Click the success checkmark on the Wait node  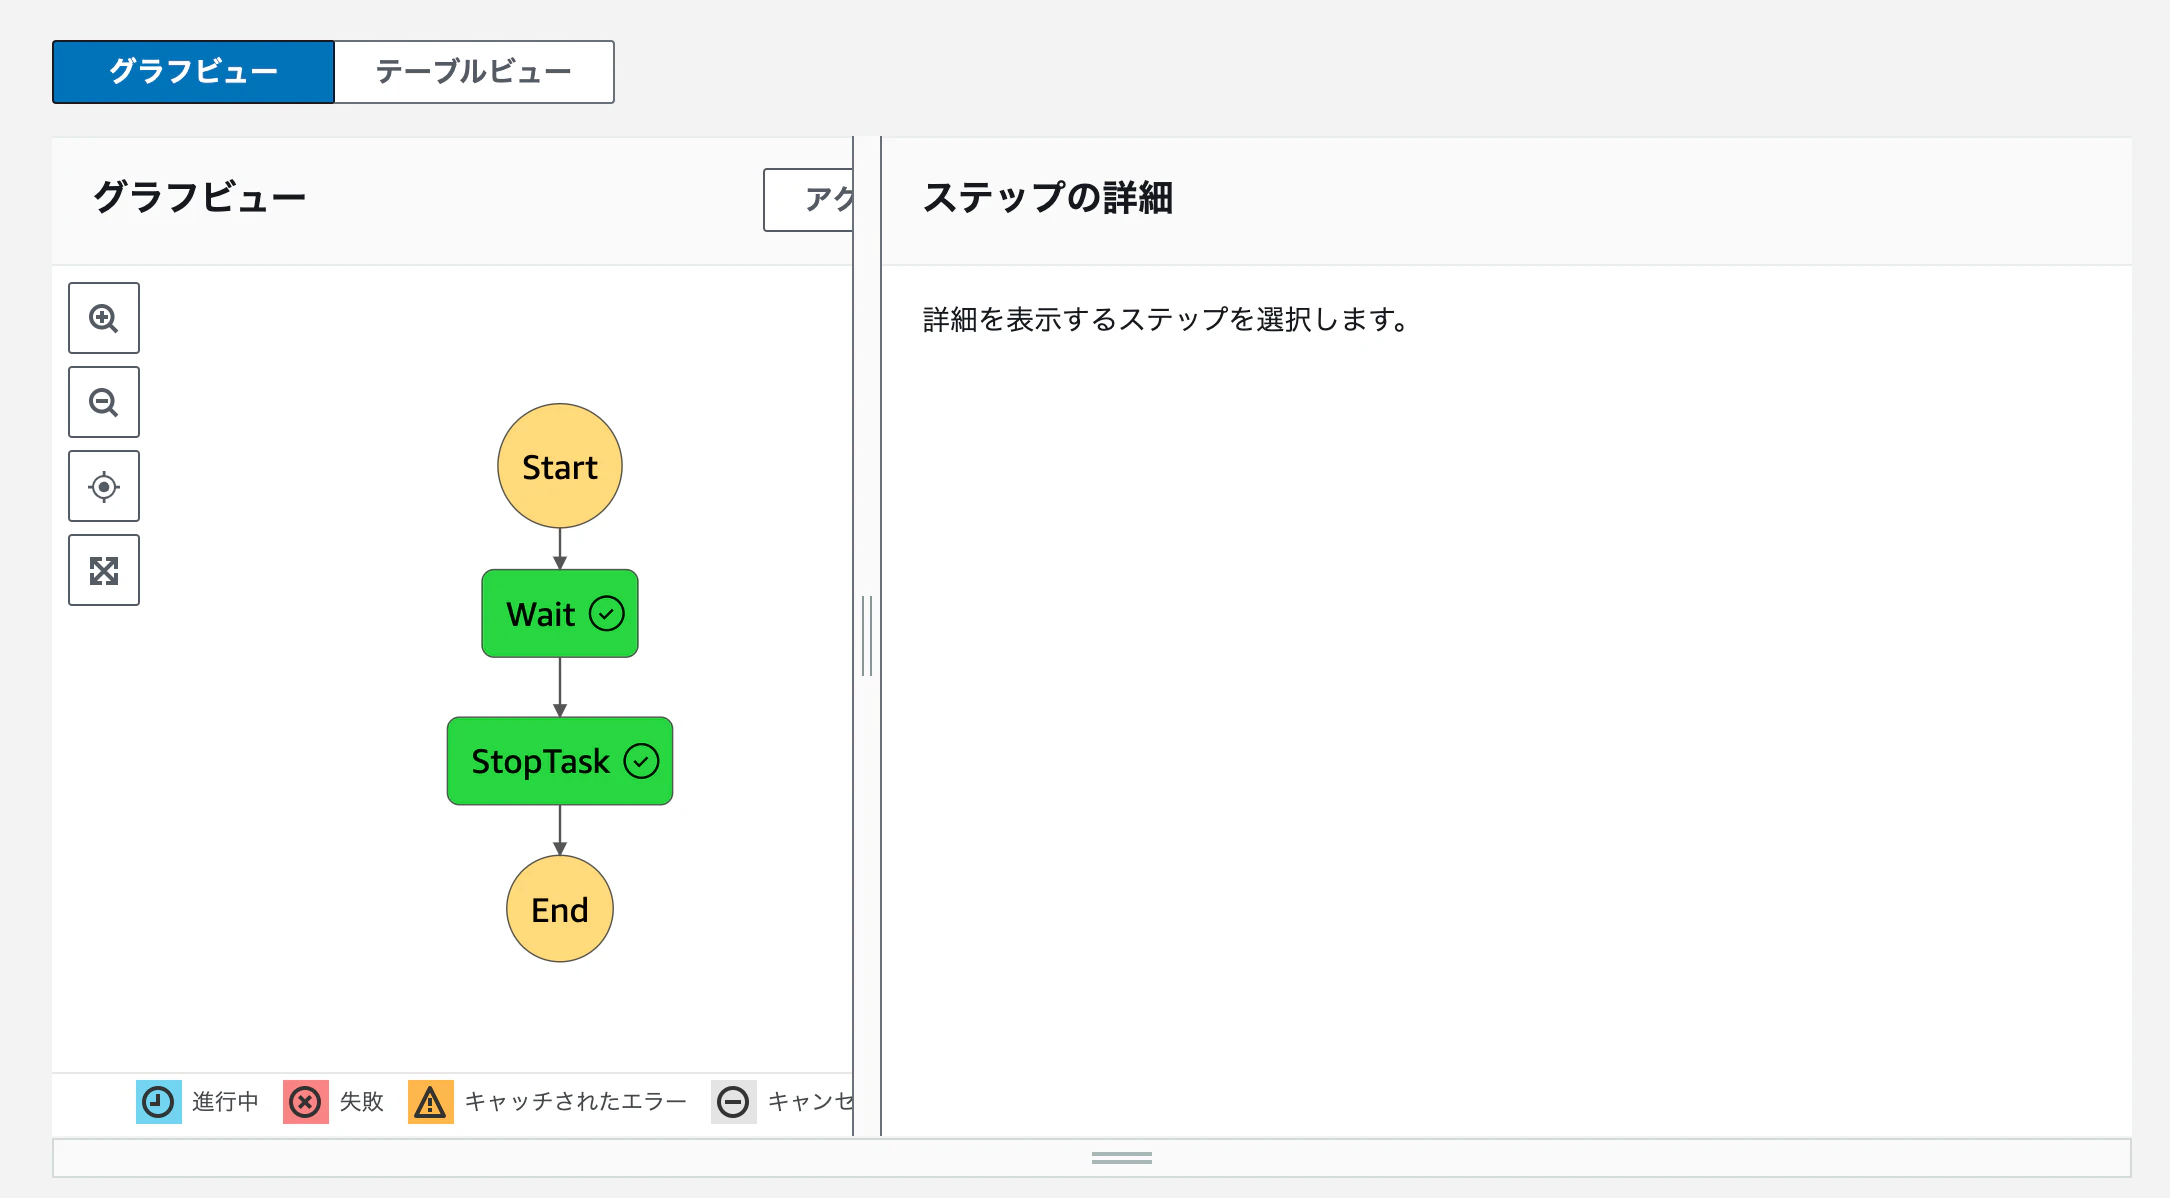(x=606, y=613)
